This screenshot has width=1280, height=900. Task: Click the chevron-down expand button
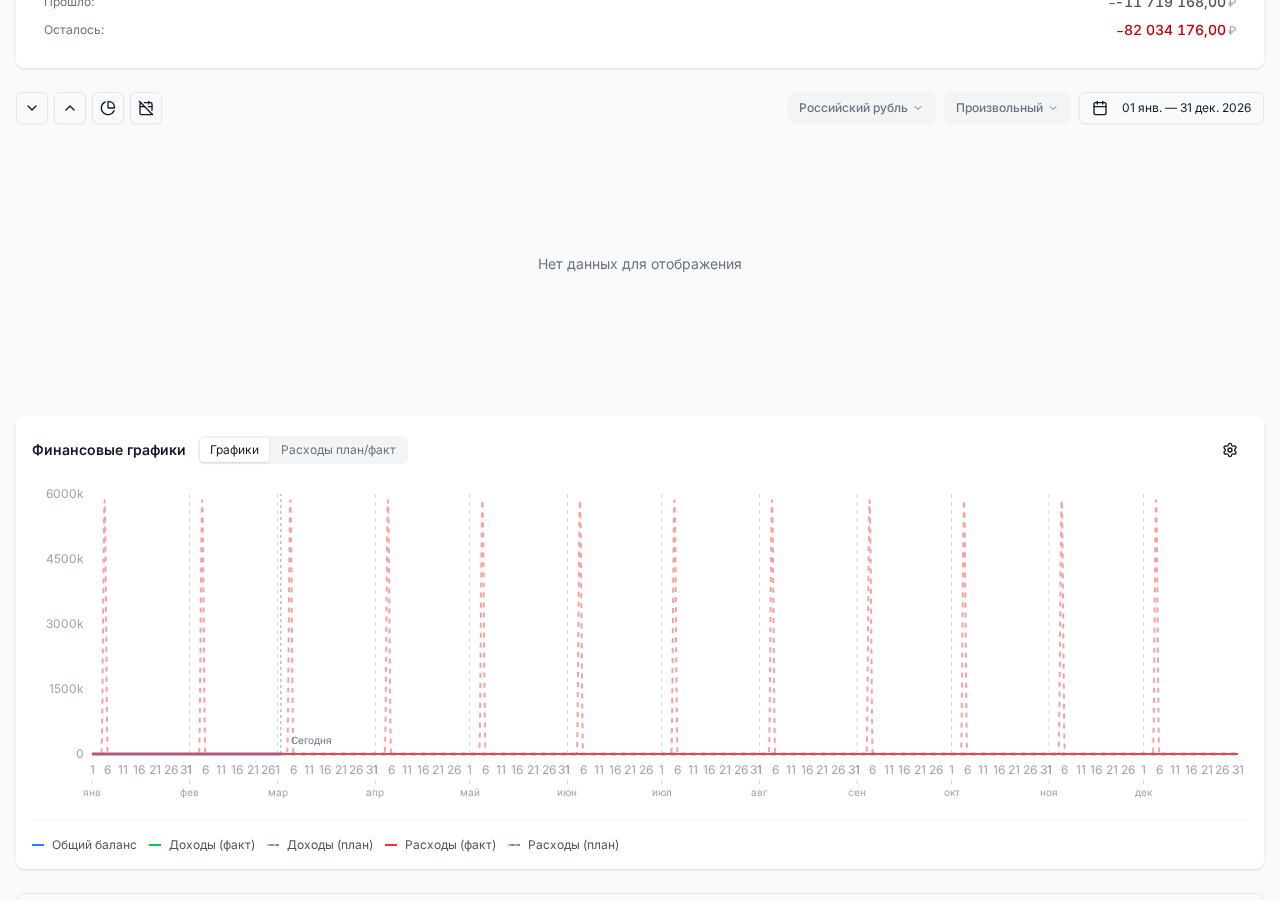pos(32,108)
